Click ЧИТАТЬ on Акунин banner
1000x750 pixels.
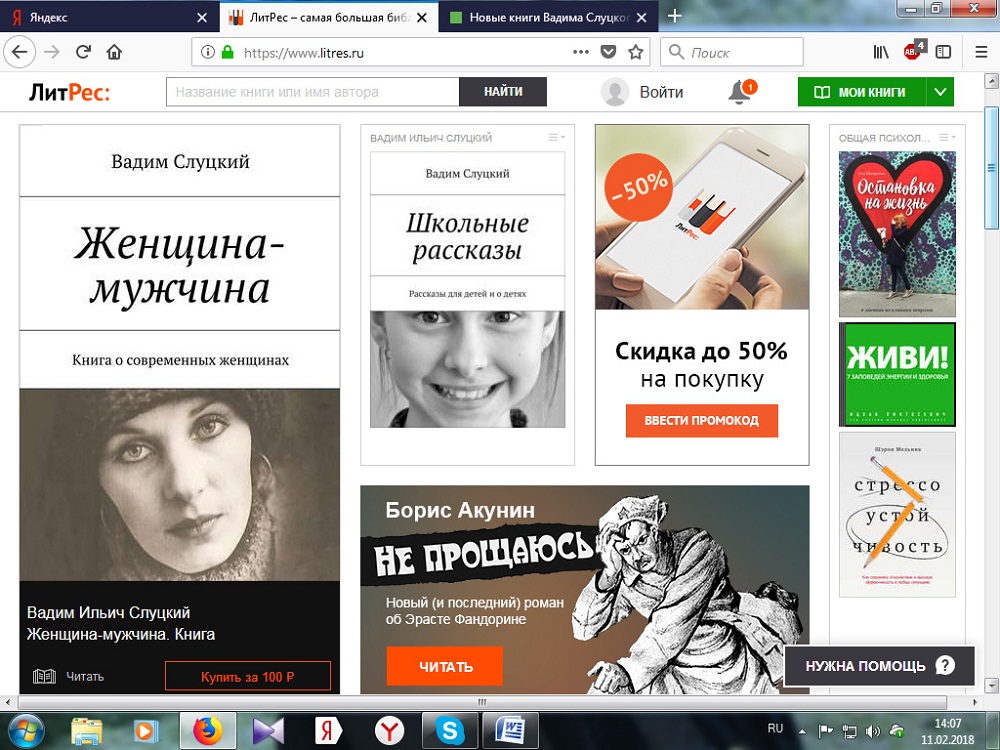pyautogui.click(x=445, y=666)
